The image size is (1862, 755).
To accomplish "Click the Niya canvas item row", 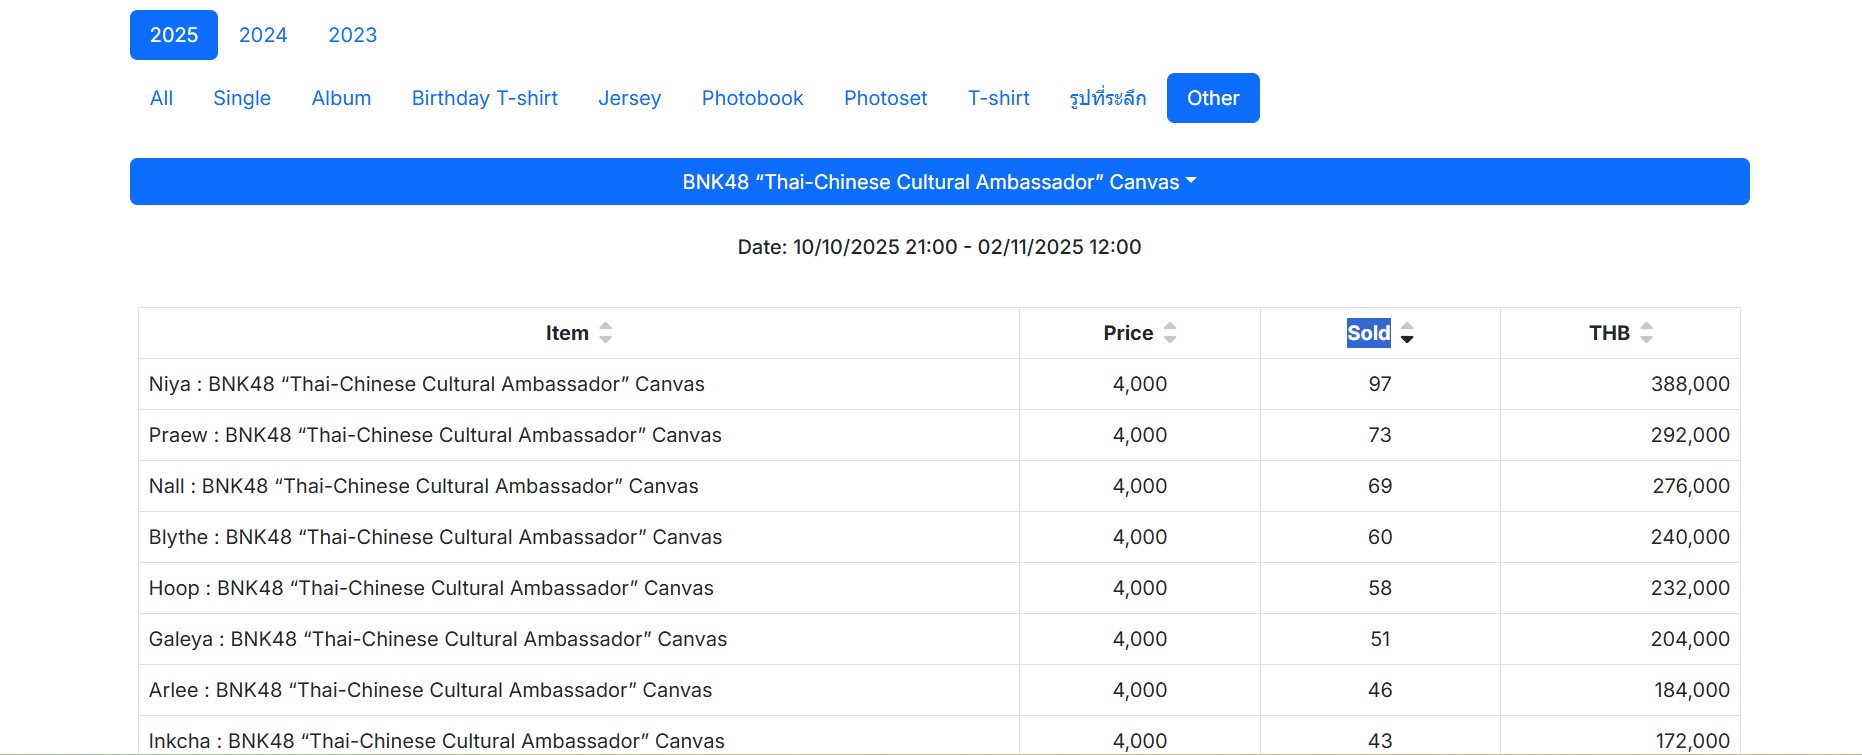I will (427, 384).
